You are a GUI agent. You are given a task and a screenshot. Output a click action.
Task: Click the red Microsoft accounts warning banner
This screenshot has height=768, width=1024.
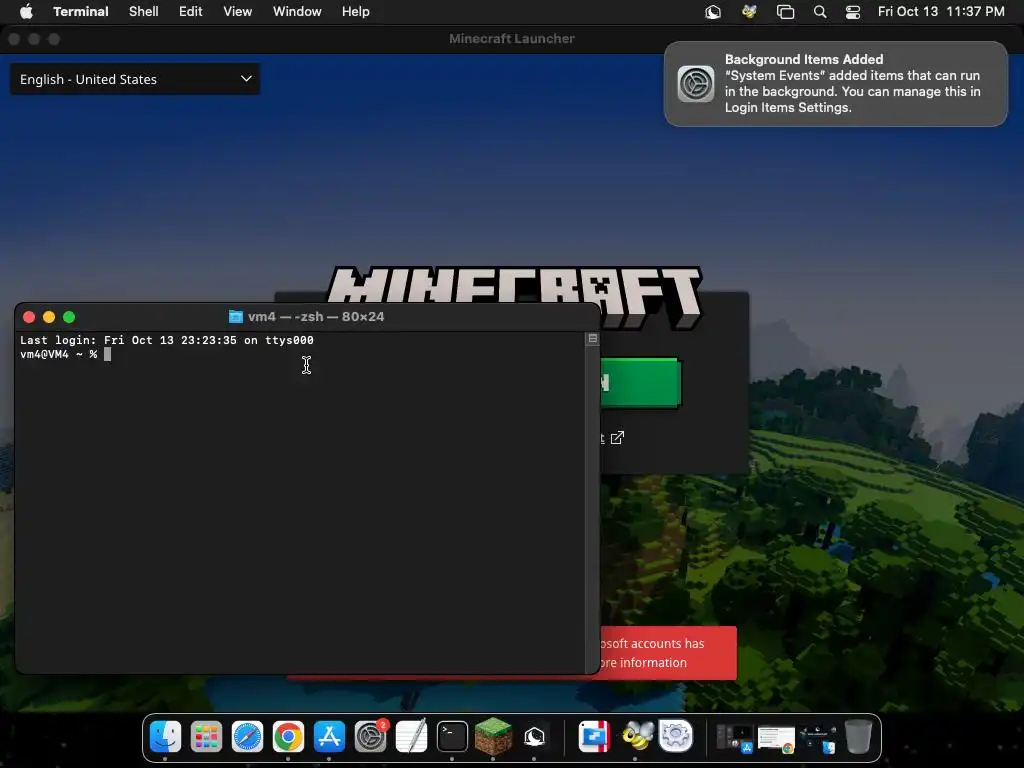(668, 653)
